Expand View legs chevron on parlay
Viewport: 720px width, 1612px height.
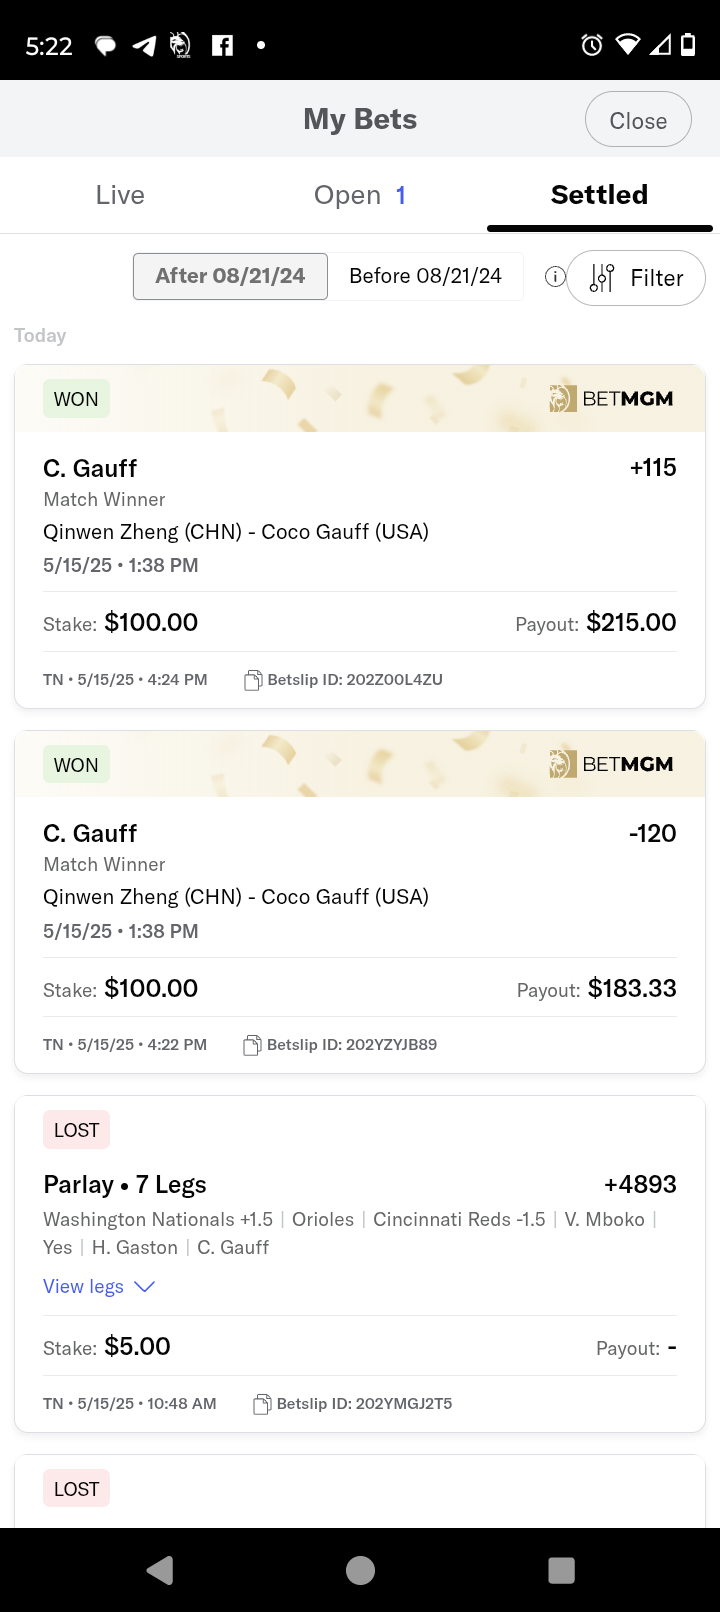145,1287
